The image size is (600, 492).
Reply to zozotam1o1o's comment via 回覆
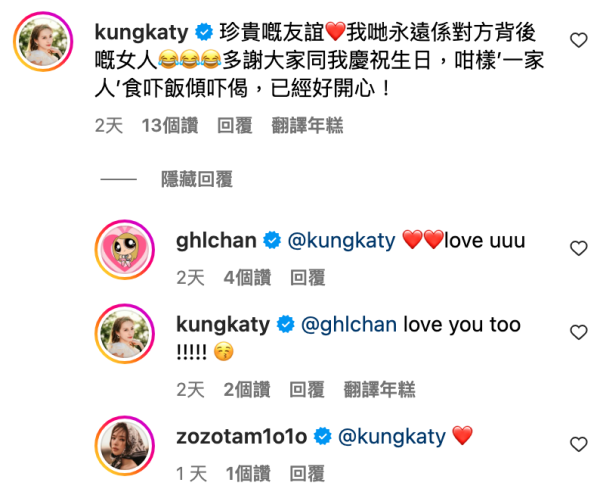307,474
